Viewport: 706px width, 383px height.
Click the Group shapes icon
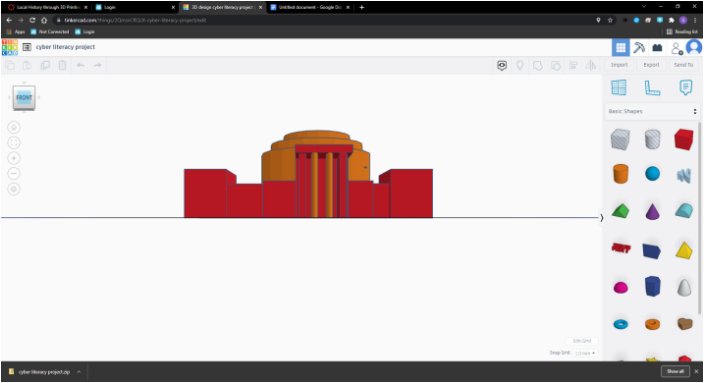538,66
